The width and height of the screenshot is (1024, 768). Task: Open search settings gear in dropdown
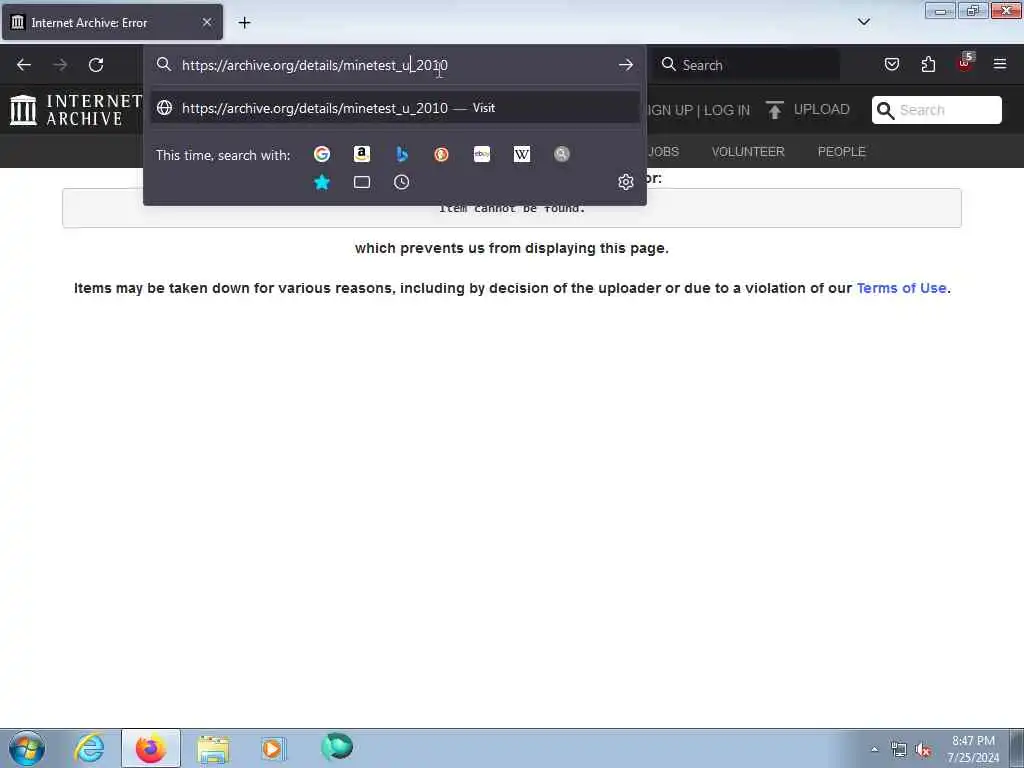coord(626,182)
